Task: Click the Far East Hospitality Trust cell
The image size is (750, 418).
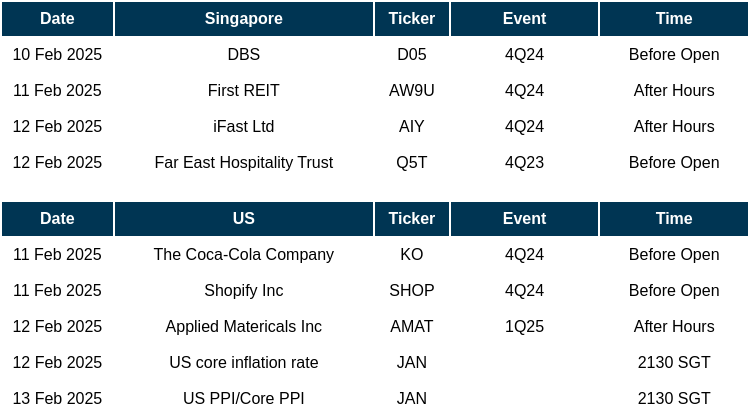Action: pos(243,163)
